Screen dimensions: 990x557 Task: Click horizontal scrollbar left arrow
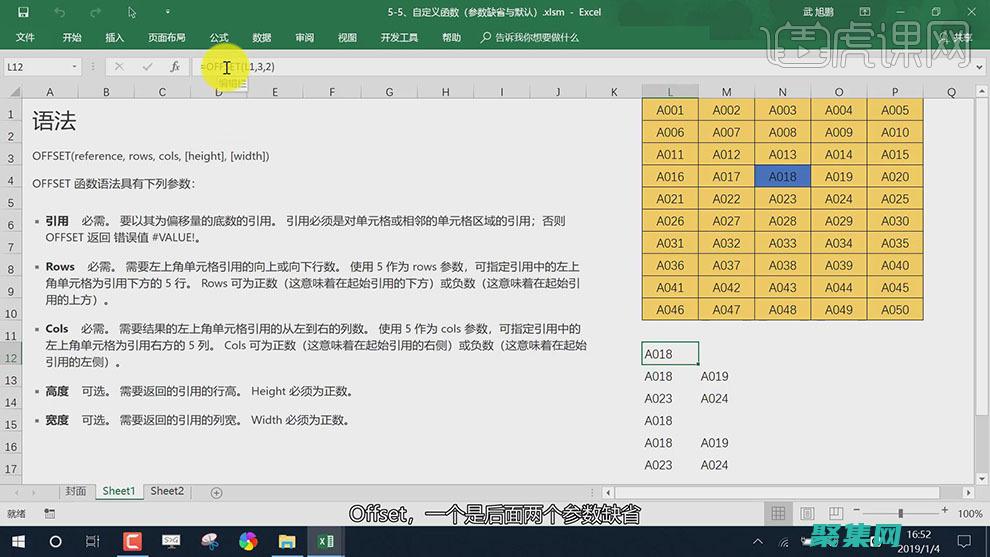(x=609, y=493)
